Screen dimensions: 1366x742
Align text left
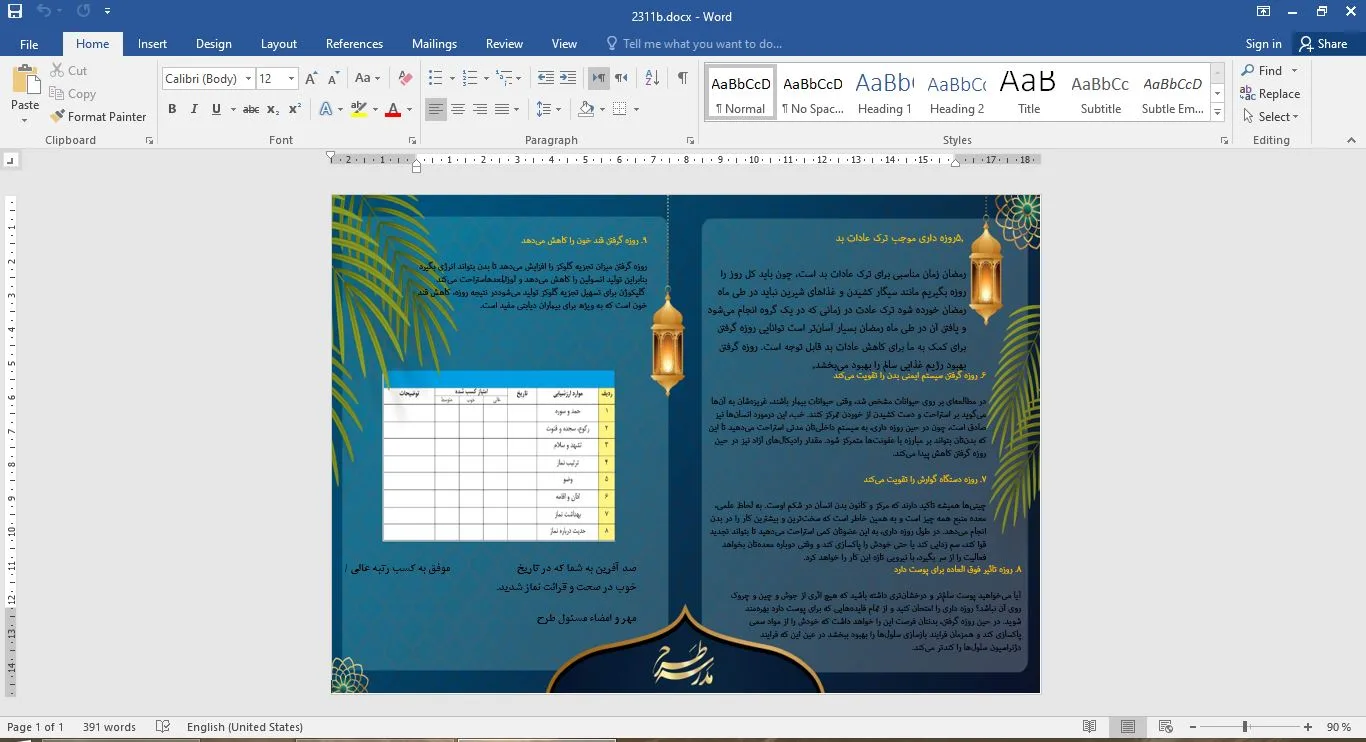coord(436,109)
